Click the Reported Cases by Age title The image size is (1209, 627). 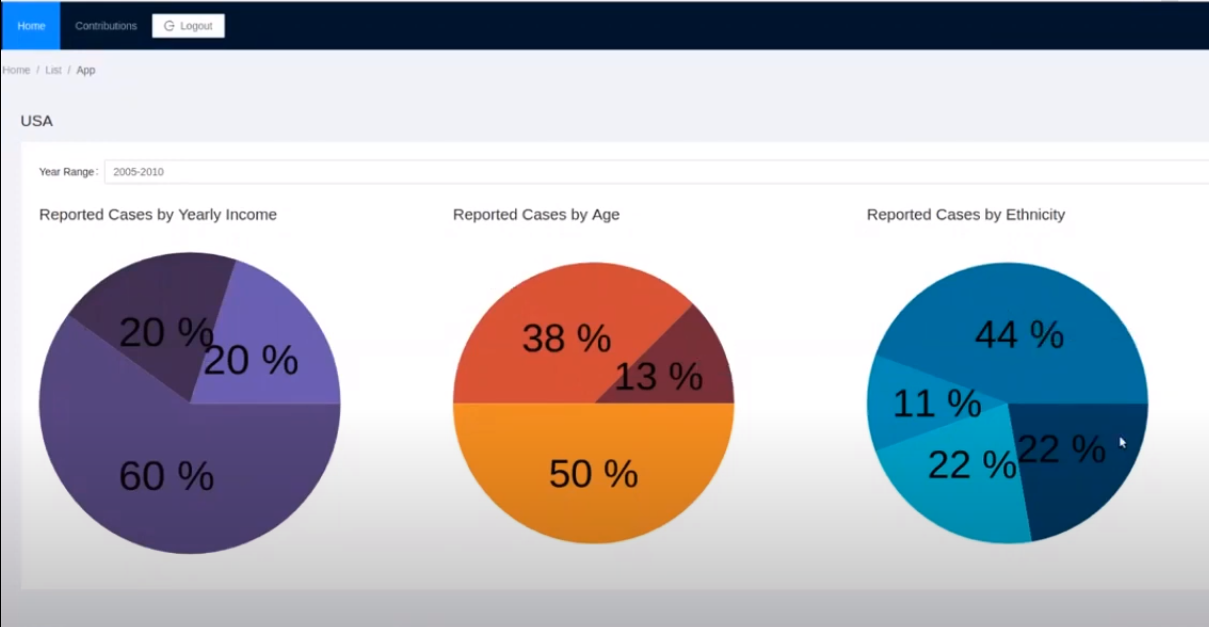(x=536, y=214)
